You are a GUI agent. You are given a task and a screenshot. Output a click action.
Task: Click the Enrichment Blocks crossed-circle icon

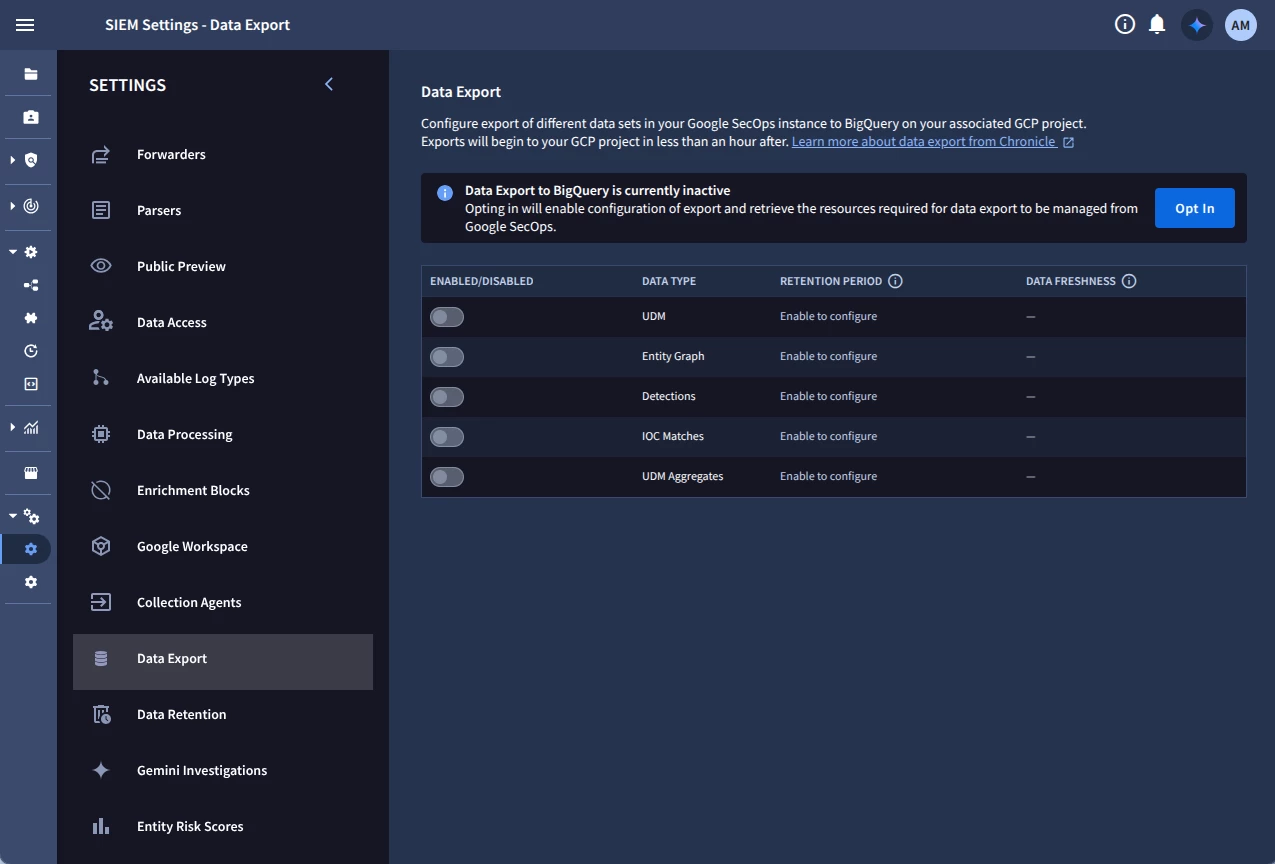(101, 490)
